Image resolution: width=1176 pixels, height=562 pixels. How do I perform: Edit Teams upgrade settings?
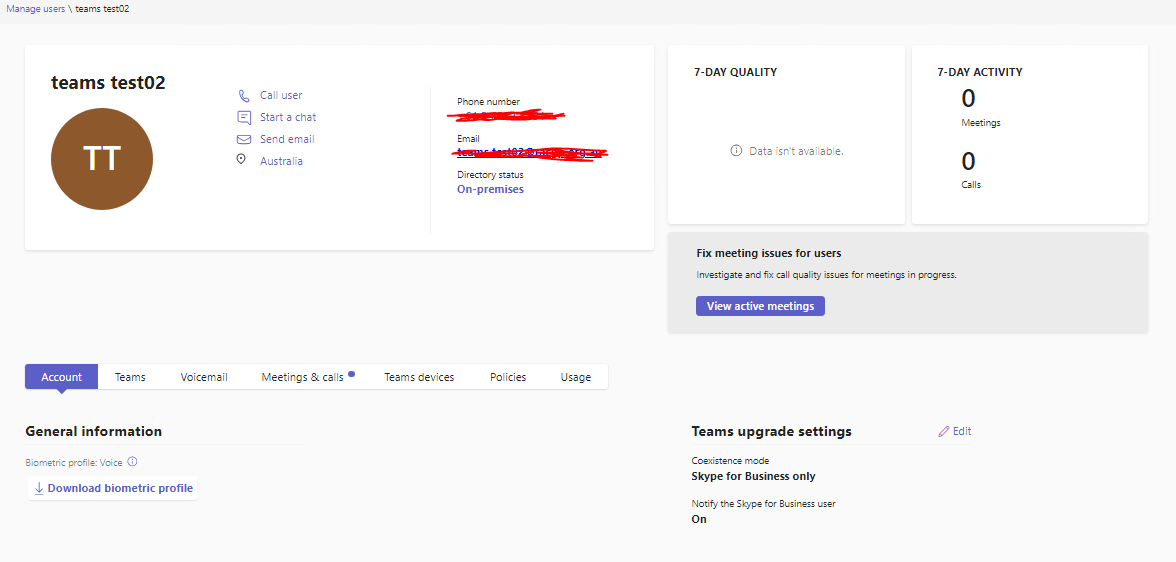(955, 431)
